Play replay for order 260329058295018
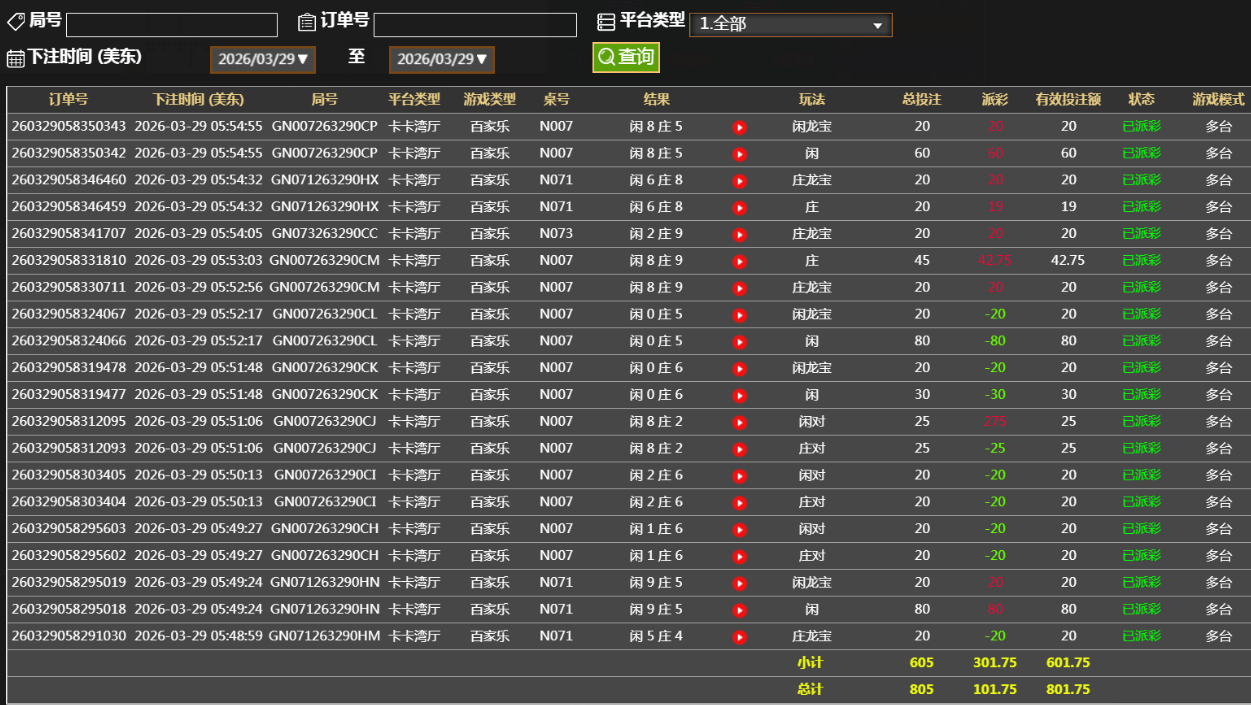1251x705 pixels. click(739, 610)
